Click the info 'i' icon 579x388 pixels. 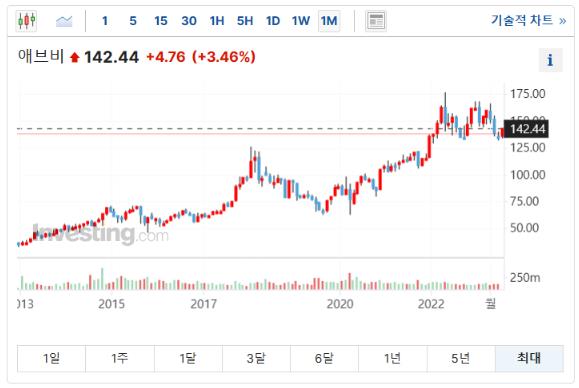(550, 60)
